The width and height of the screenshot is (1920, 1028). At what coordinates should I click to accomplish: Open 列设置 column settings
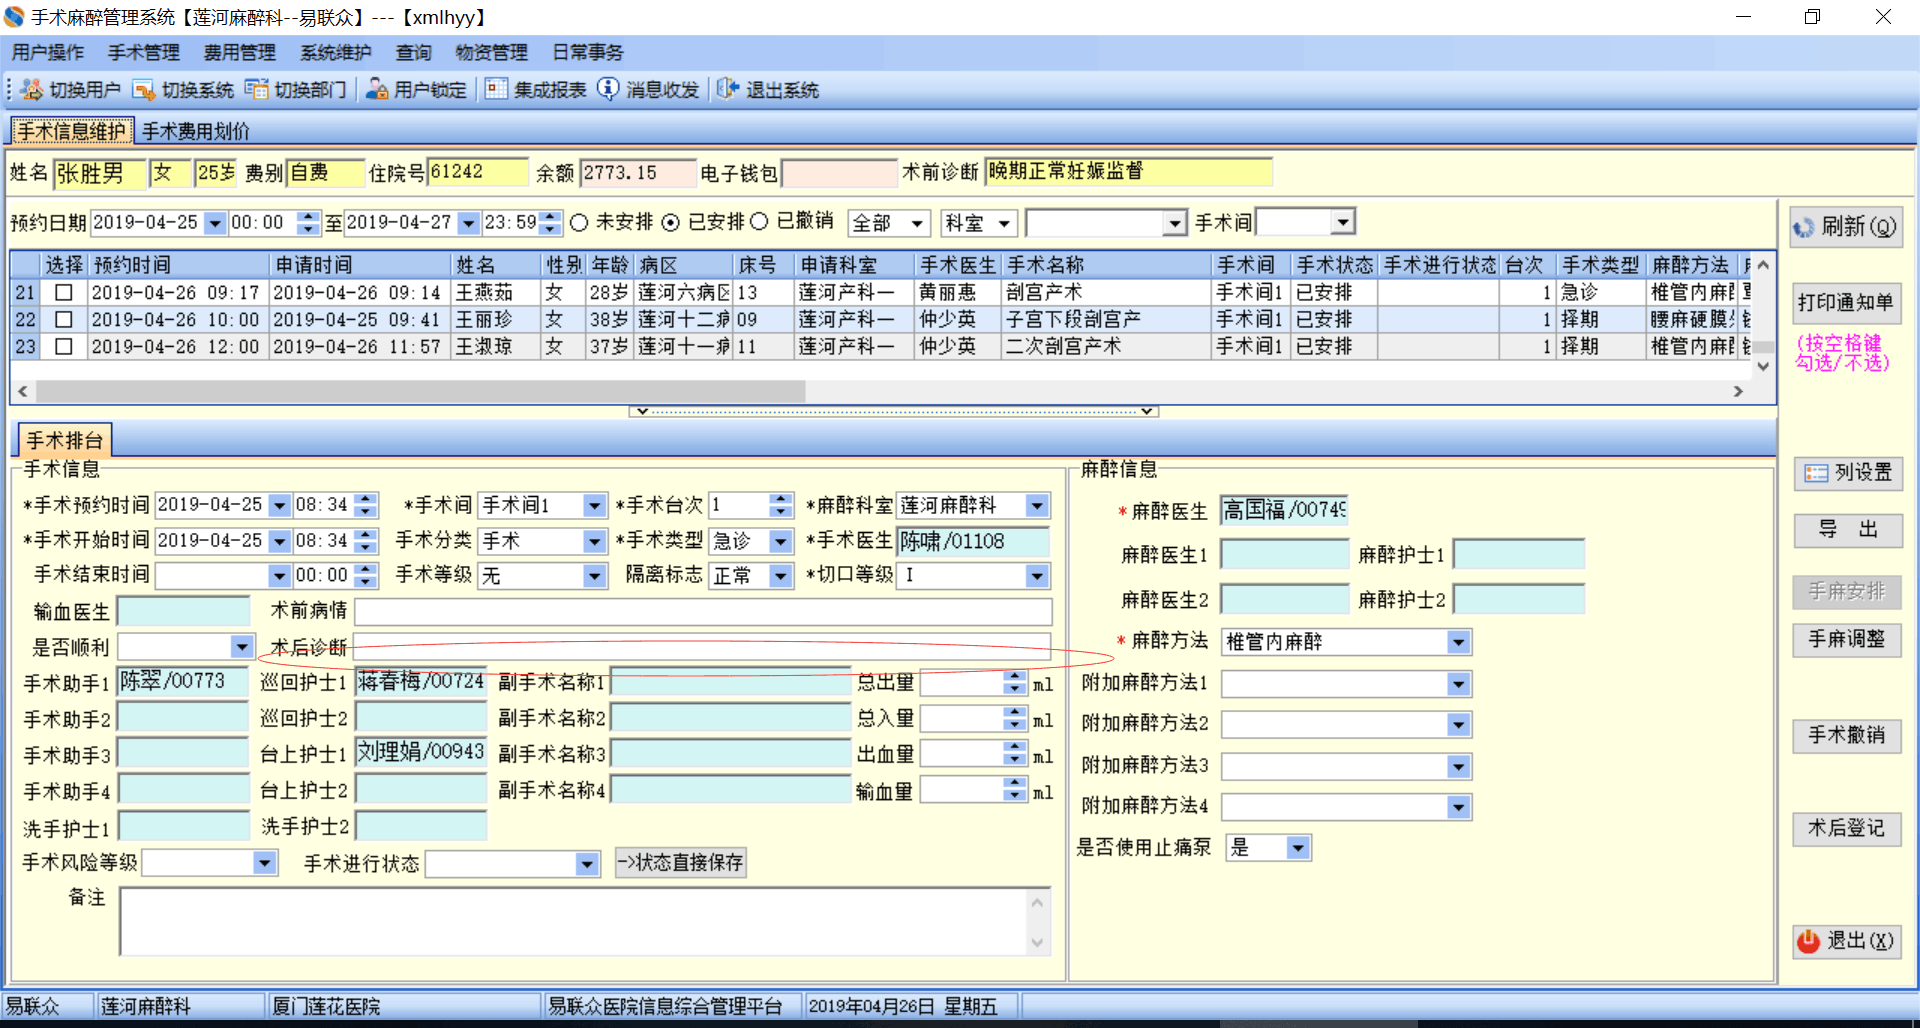click(x=1848, y=473)
